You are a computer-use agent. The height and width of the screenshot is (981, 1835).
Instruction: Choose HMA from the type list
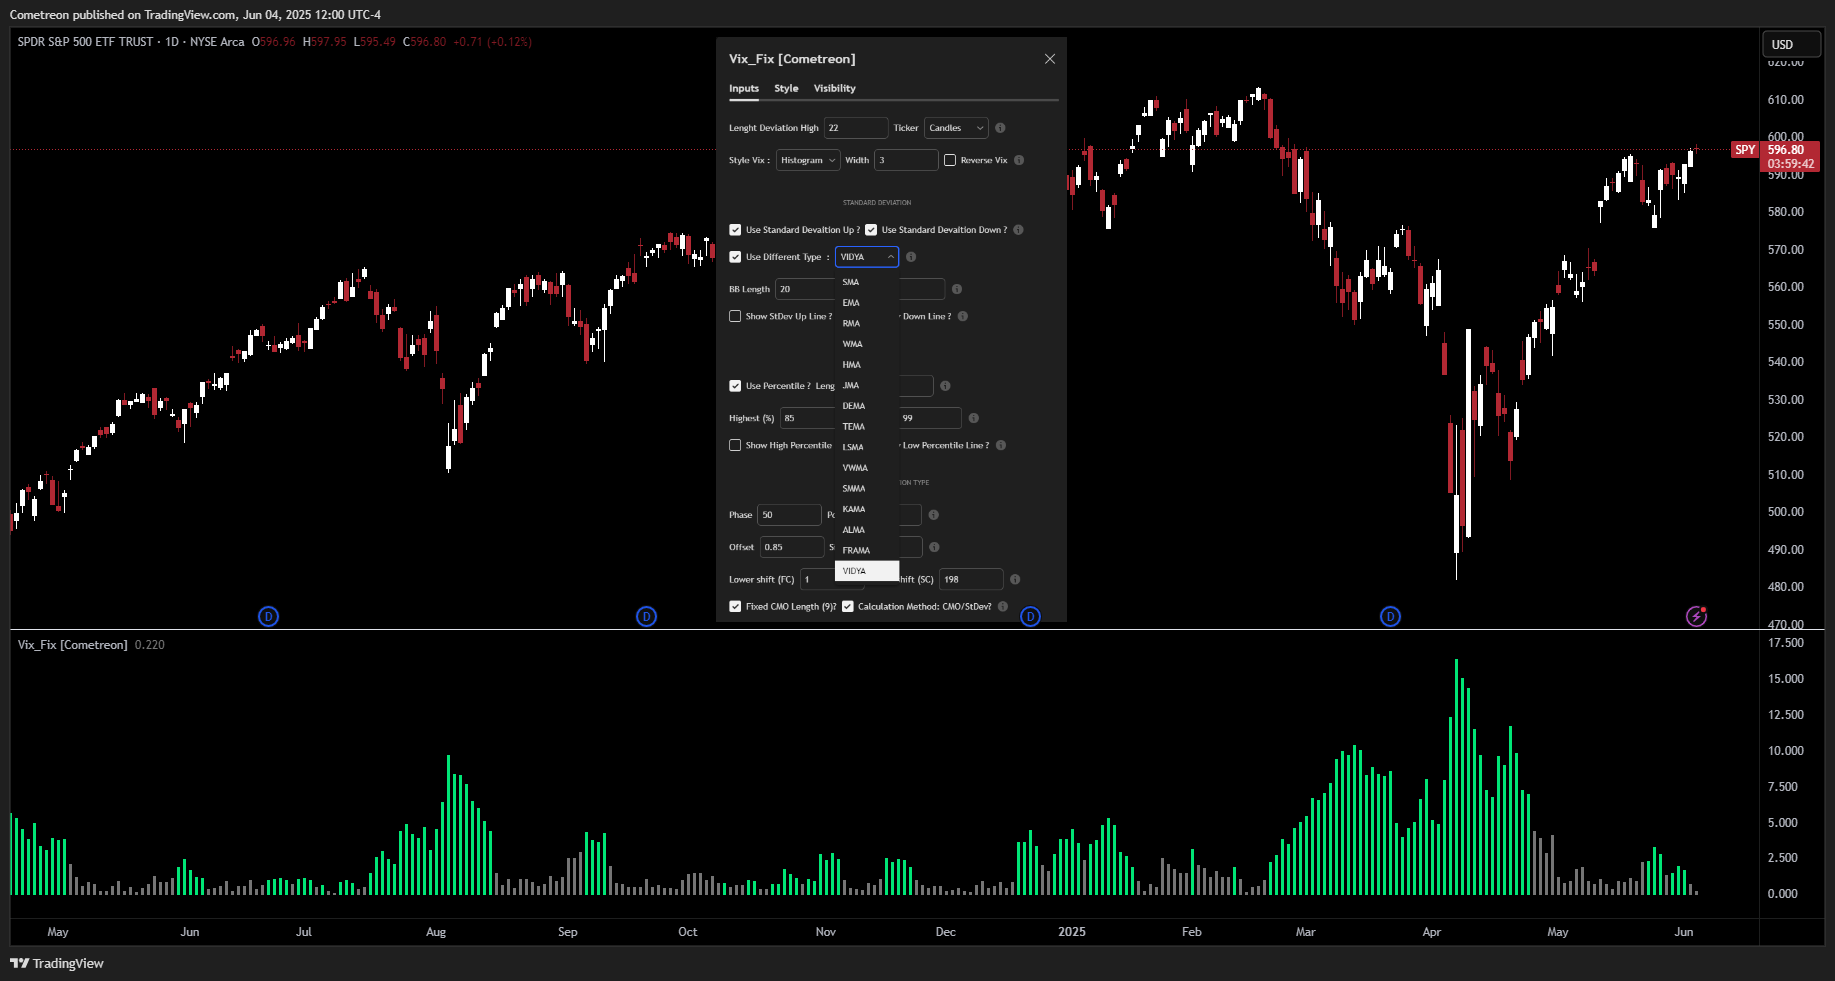tap(867, 365)
